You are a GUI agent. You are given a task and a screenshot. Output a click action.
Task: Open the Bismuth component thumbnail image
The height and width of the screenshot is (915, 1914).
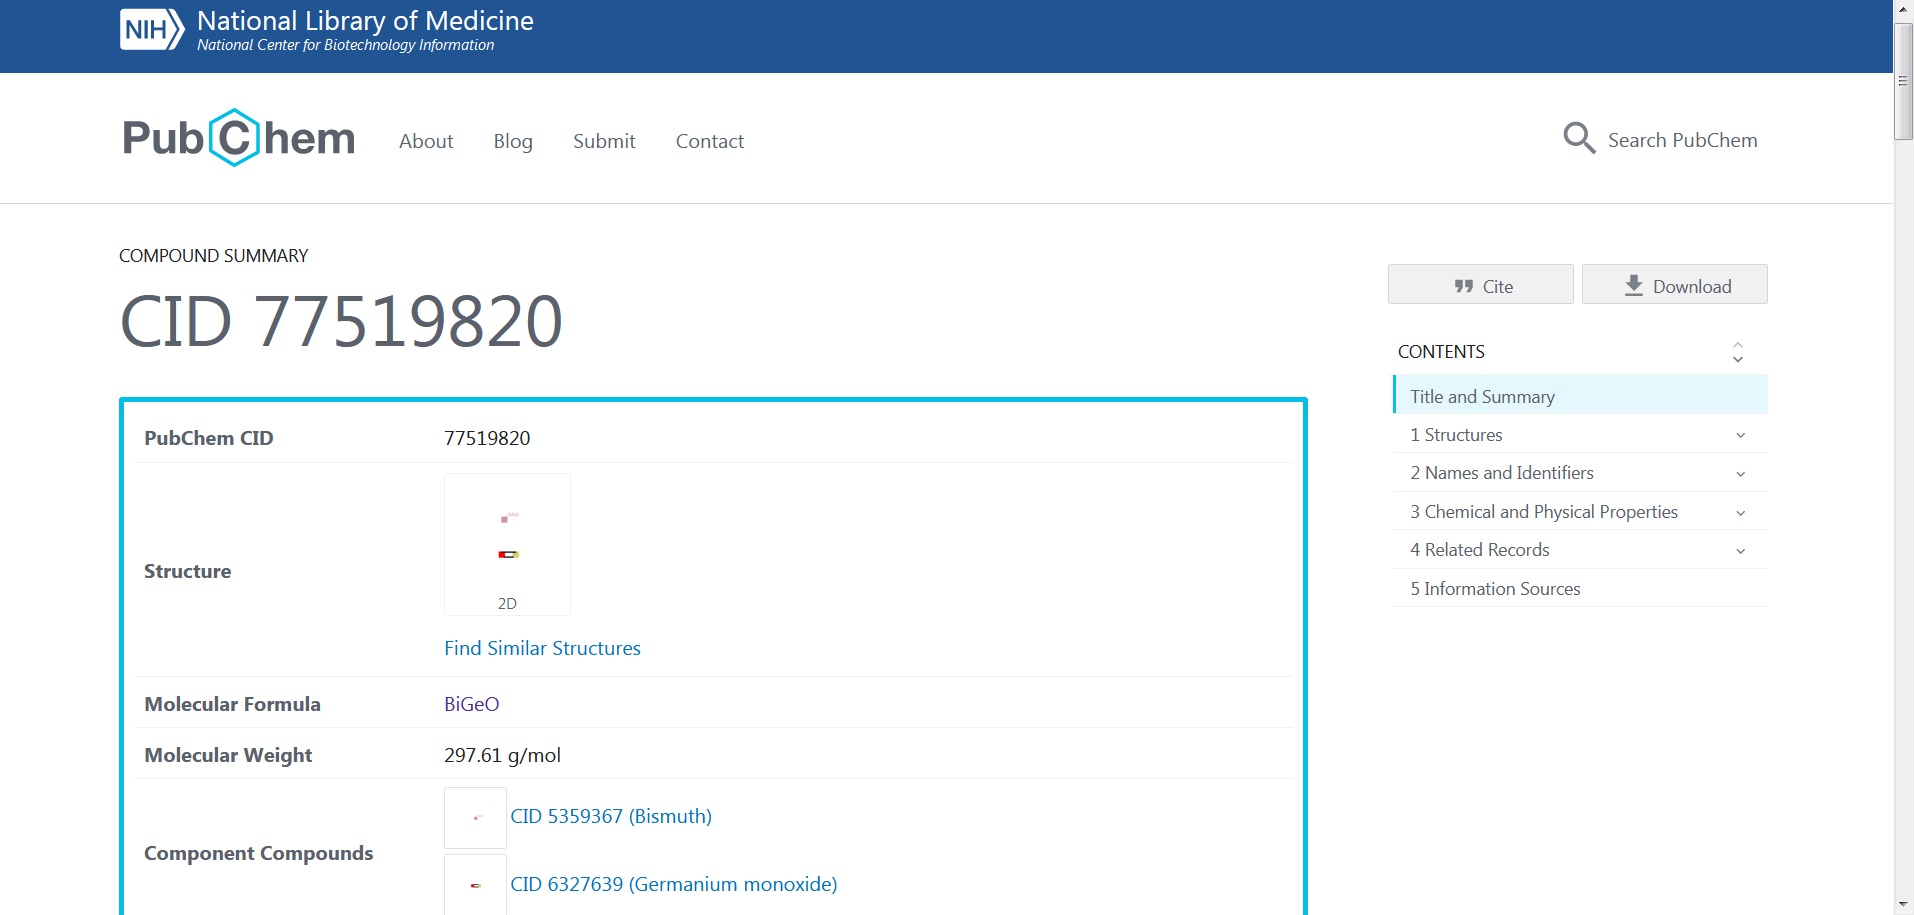click(475, 817)
